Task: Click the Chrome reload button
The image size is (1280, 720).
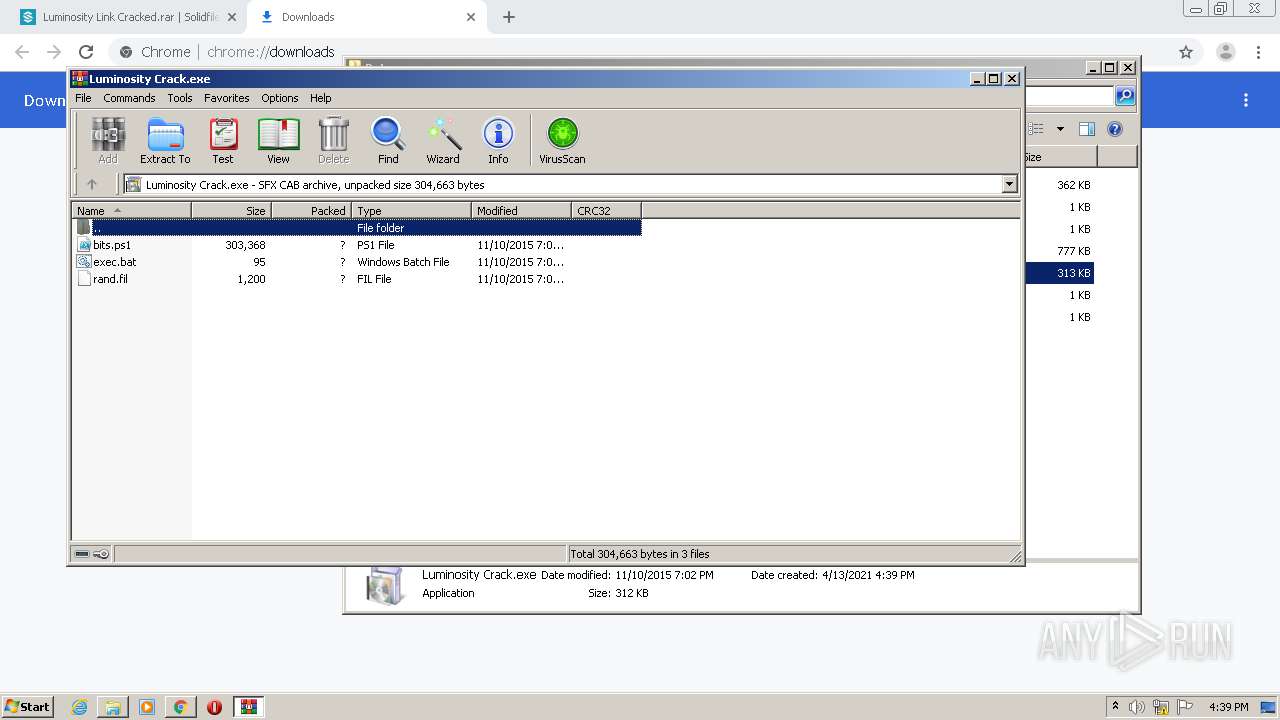Action: [x=86, y=52]
